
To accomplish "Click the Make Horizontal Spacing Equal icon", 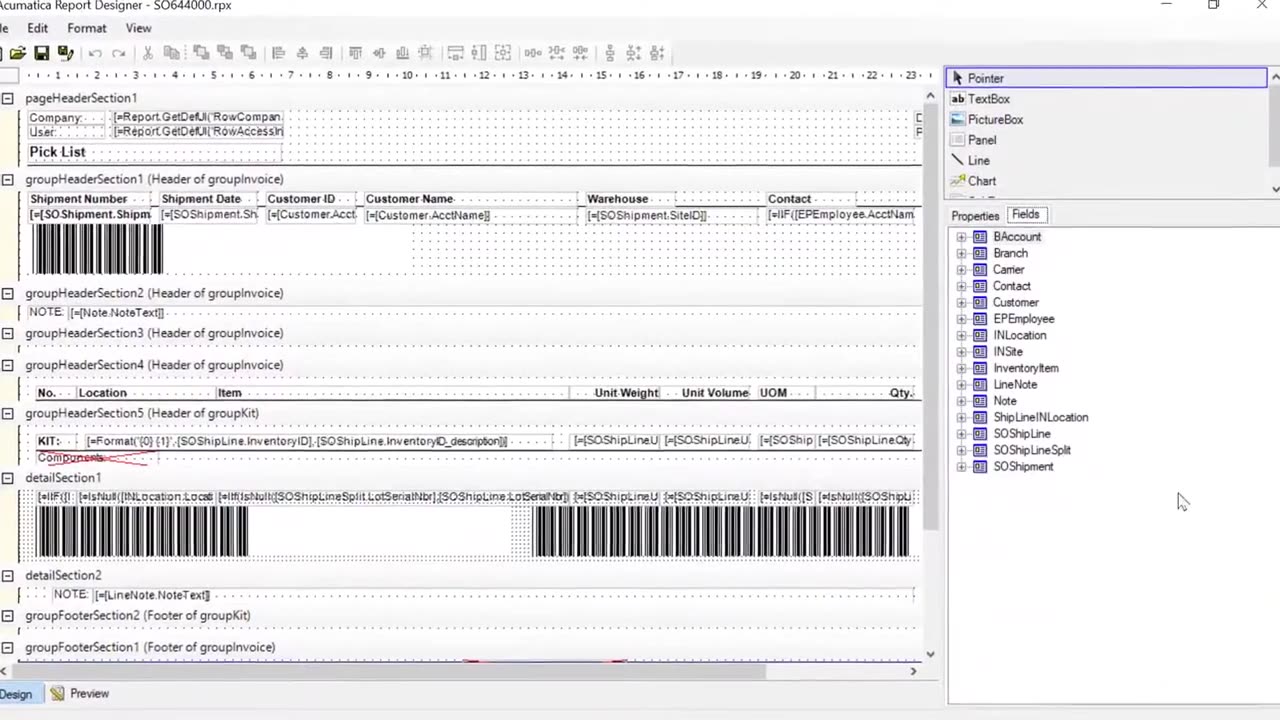I will pos(533,53).
